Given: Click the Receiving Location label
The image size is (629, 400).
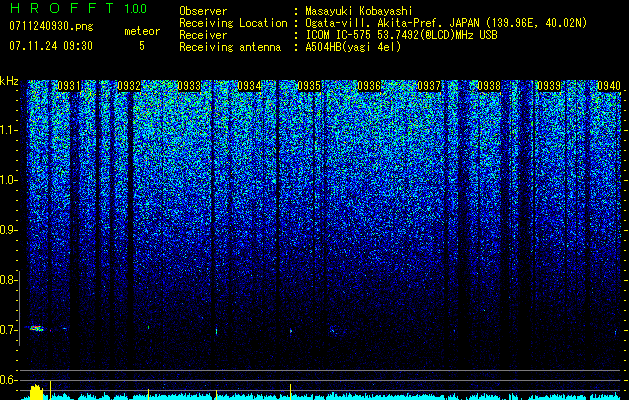Looking at the screenshot, I should tap(233, 23).
